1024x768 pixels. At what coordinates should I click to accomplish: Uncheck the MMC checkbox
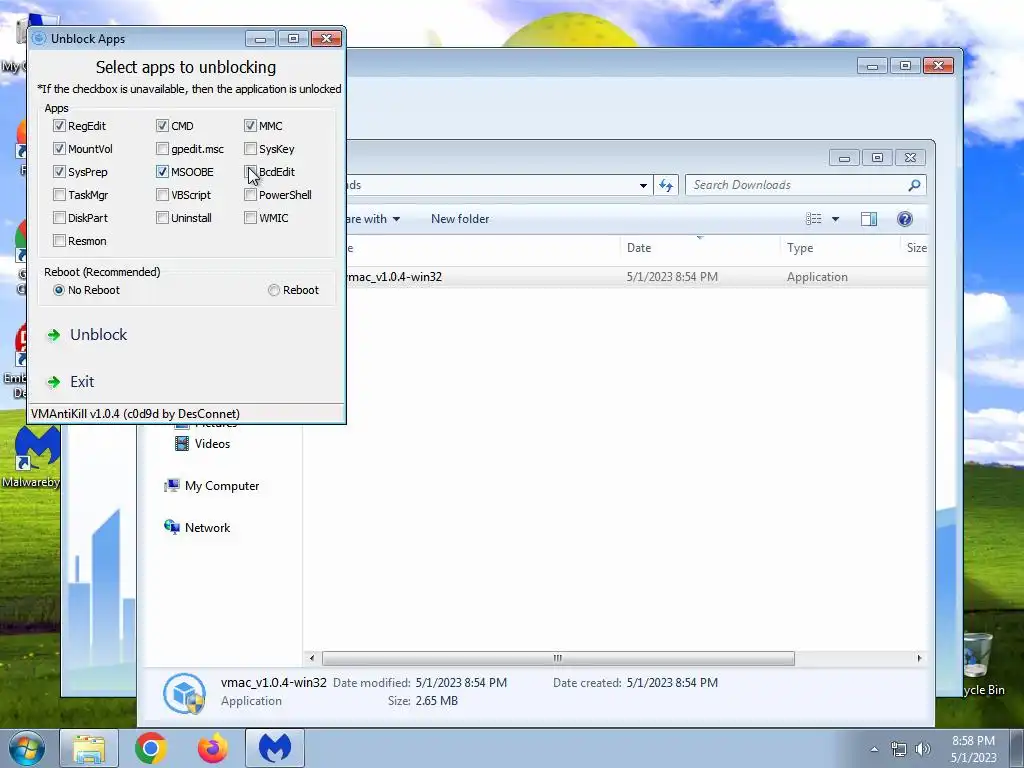pos(250,125)
